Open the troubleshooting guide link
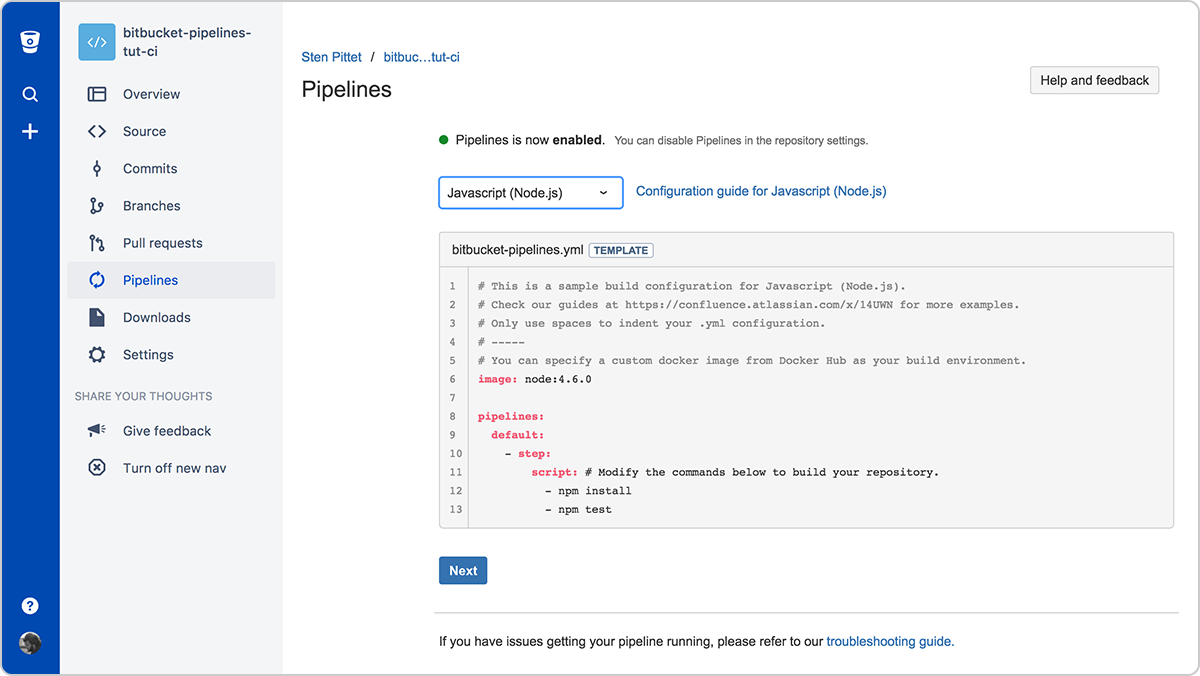 888,641
